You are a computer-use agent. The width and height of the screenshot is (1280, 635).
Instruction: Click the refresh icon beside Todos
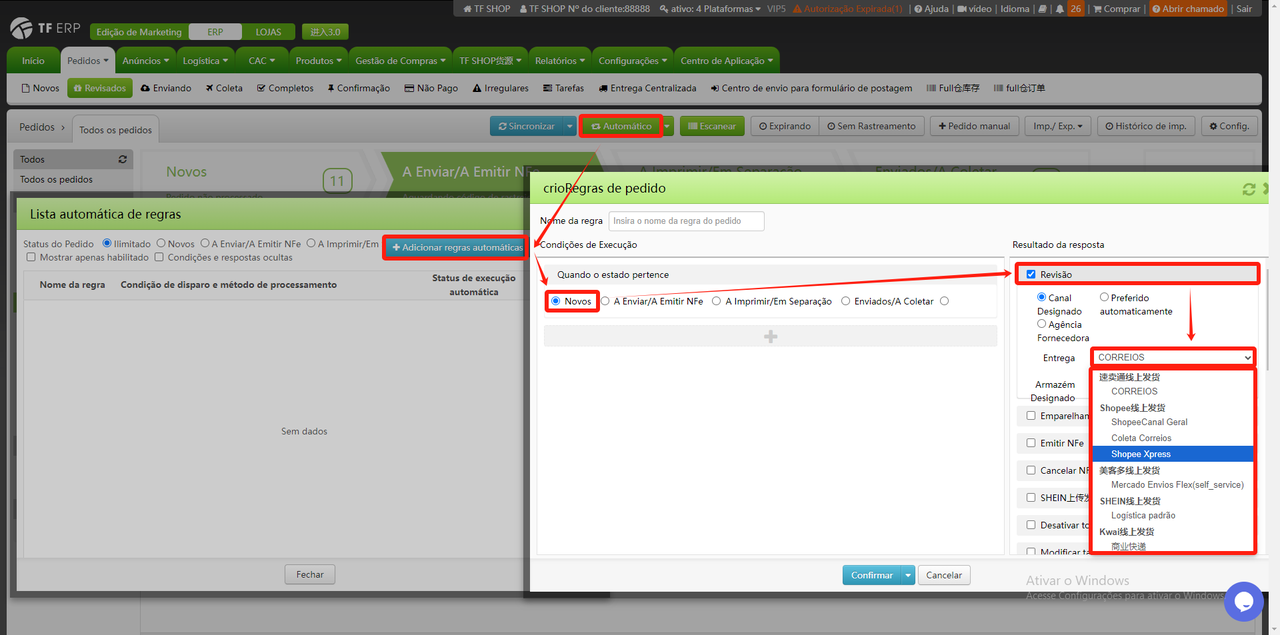(123, 159)
